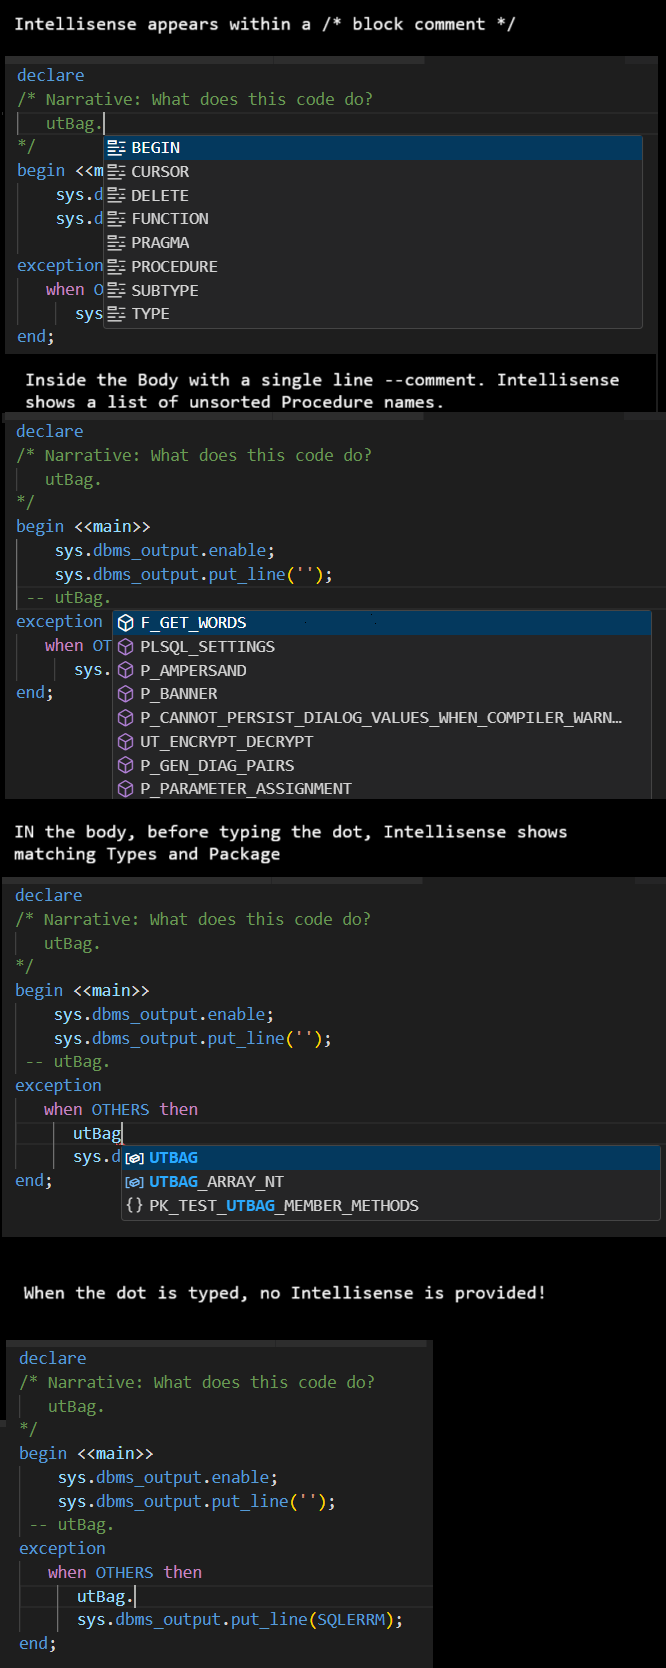Pick P_GEN_DIAG_PAIRS suggestion
Screen dimensions: 666x1668
(x=382, y=766)
